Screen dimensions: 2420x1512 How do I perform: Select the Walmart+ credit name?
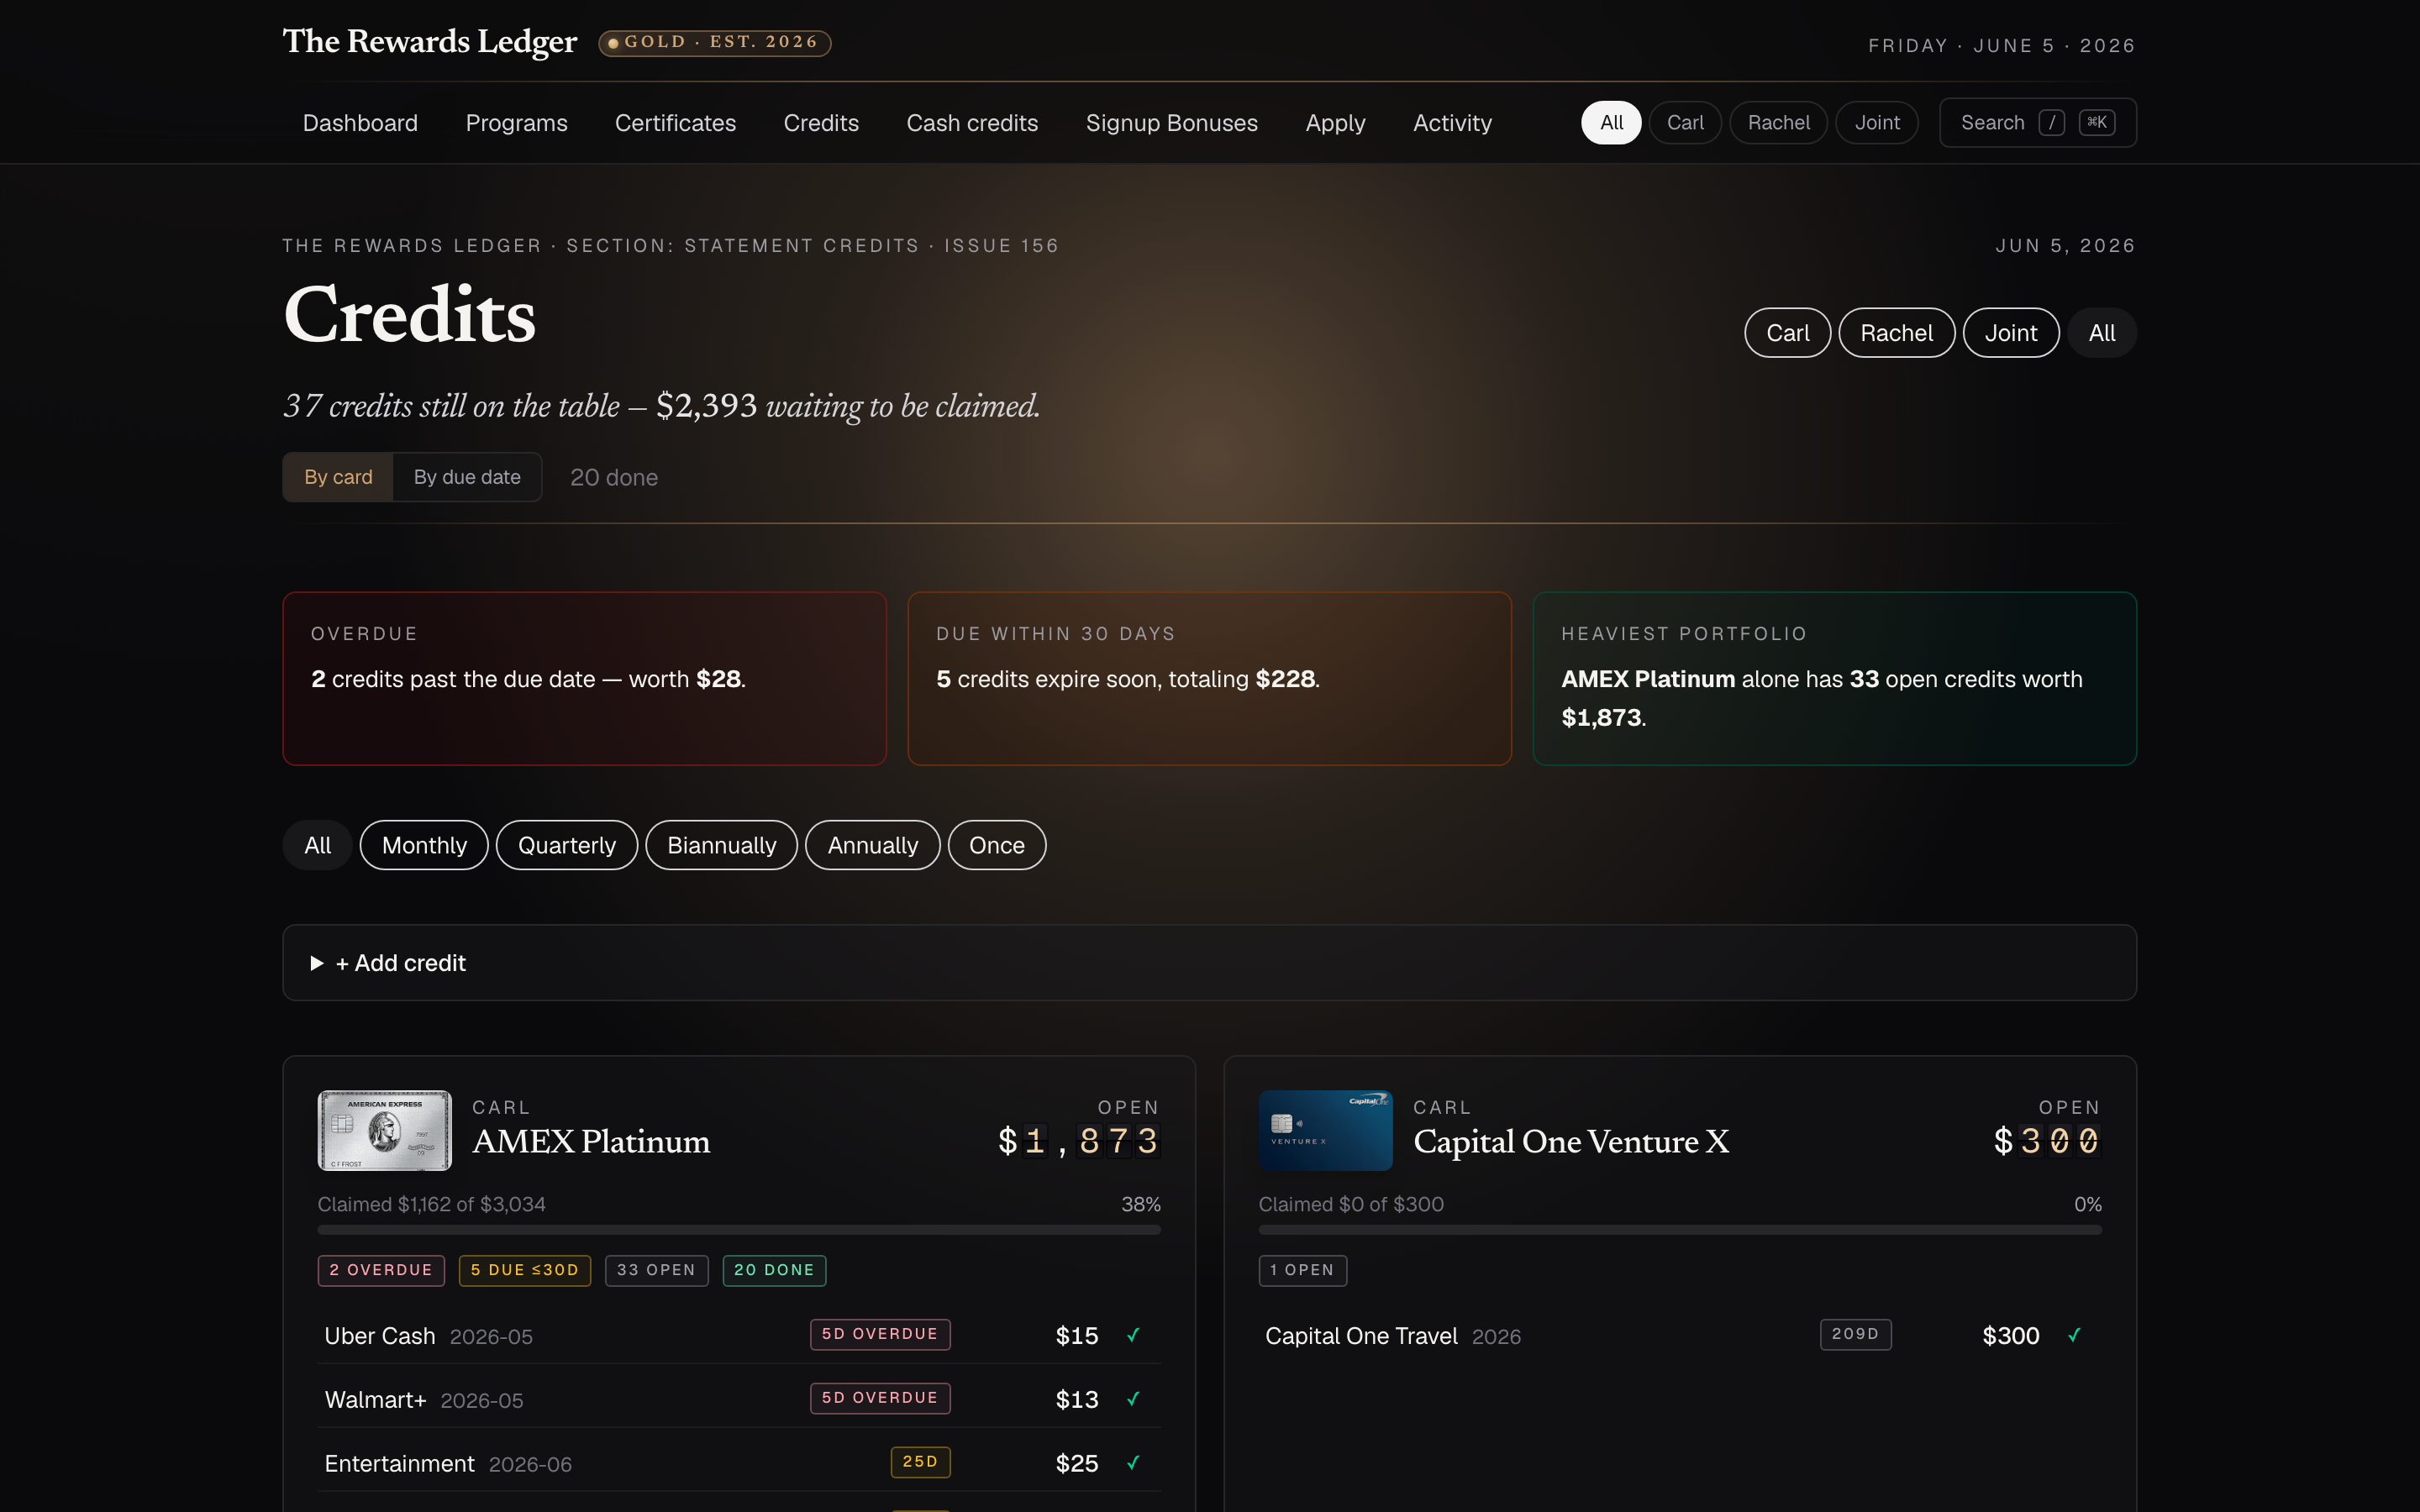(x=375, y=1400)
